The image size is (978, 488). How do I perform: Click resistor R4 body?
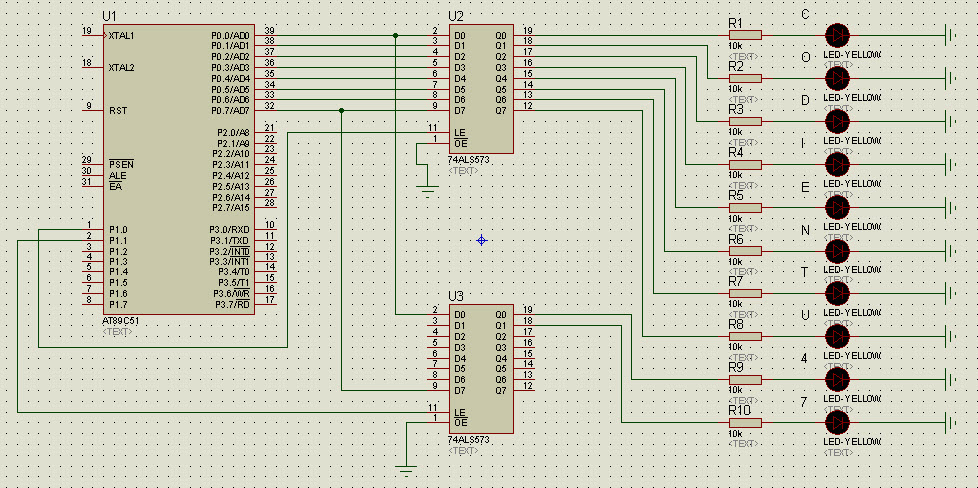coord(745,164)
